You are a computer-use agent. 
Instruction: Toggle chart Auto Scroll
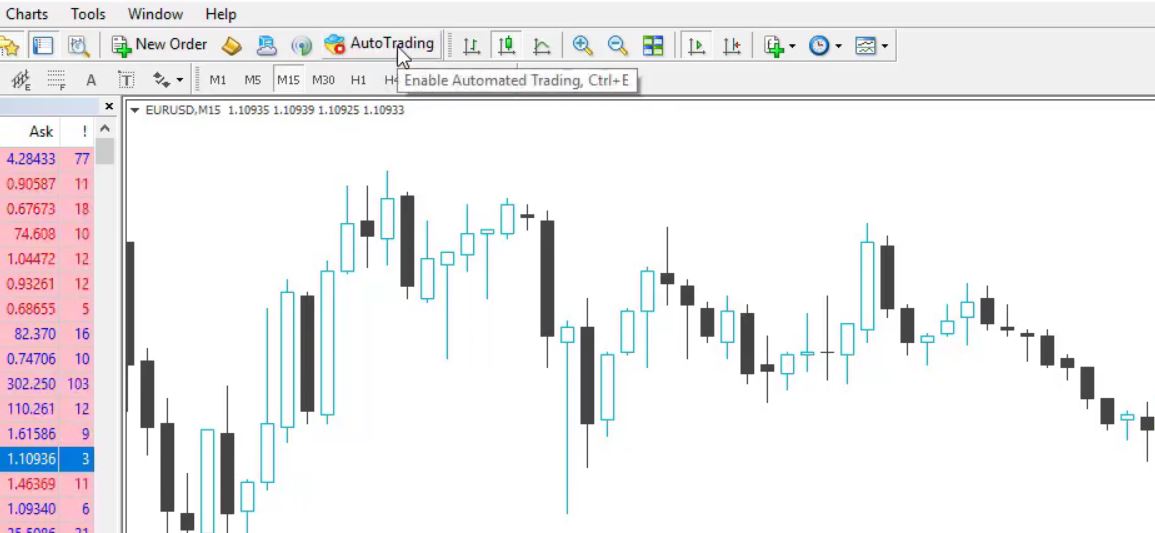coord(695,46)
